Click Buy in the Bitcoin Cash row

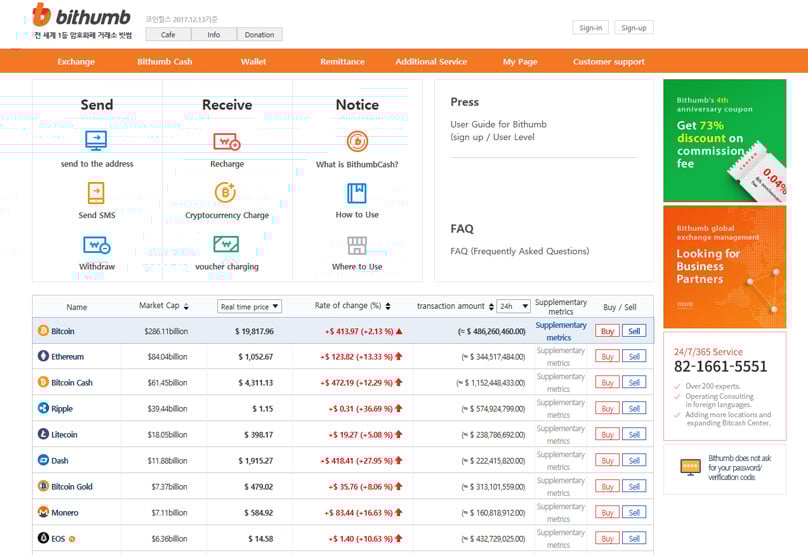click(607, 382)
